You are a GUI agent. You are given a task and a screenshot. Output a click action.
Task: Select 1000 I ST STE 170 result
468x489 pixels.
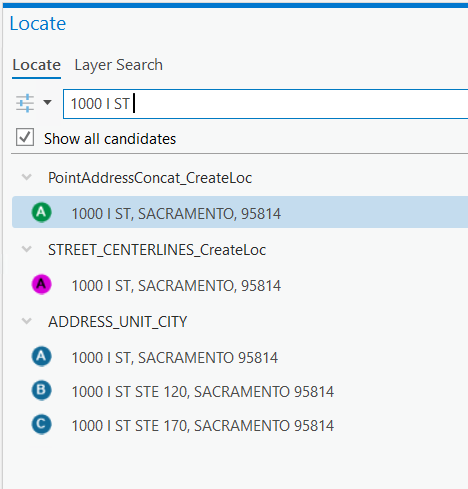pos(240,425)
